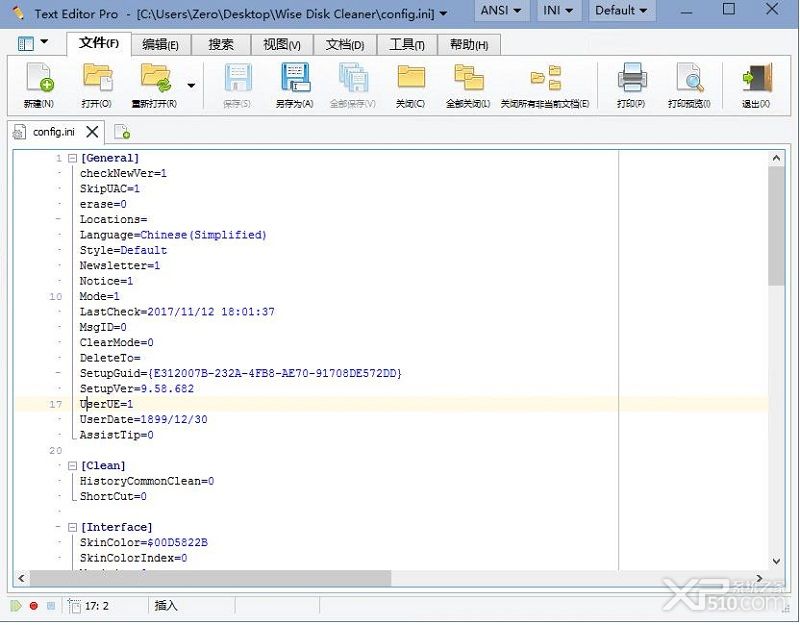Click the Exit (退出) door icon
The height and width of the screenshot is (625, 800).
(x=757, y=79)
